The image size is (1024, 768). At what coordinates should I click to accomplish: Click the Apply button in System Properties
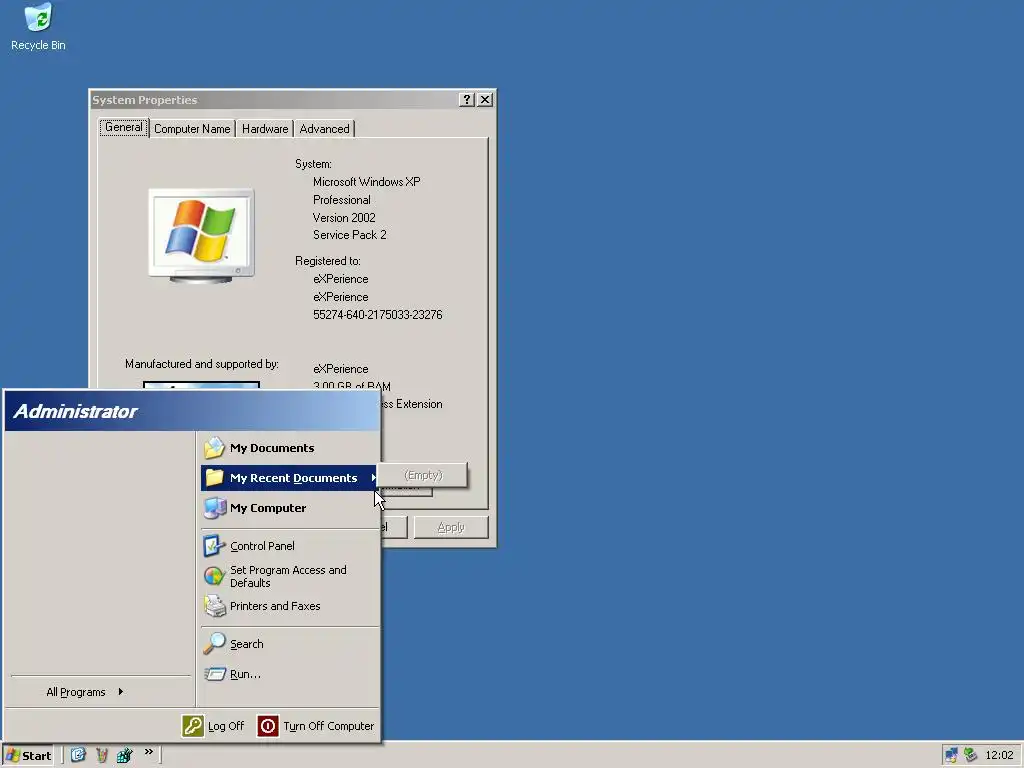[451, 527]
